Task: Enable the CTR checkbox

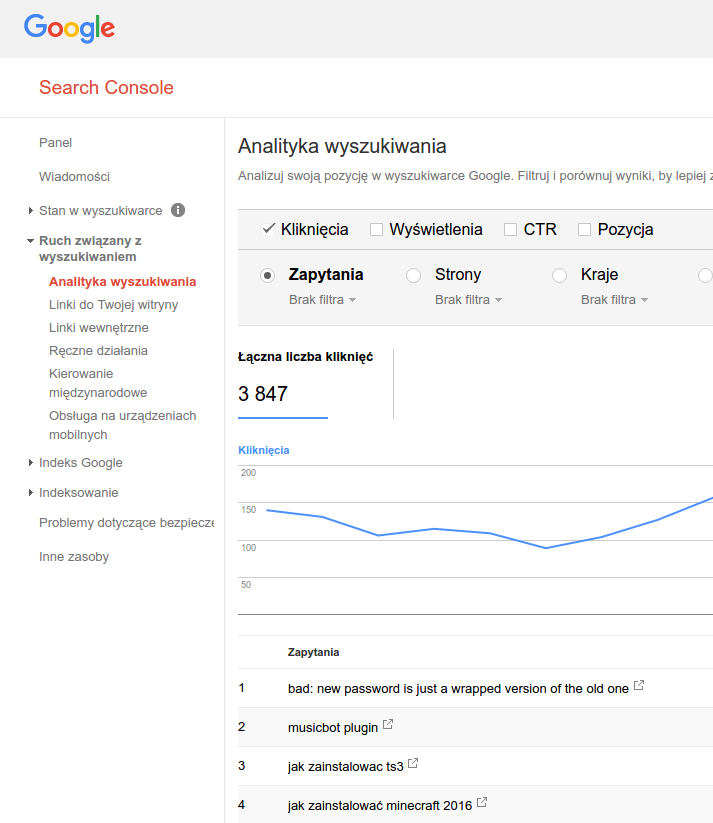Action: (x=511, y=229)
